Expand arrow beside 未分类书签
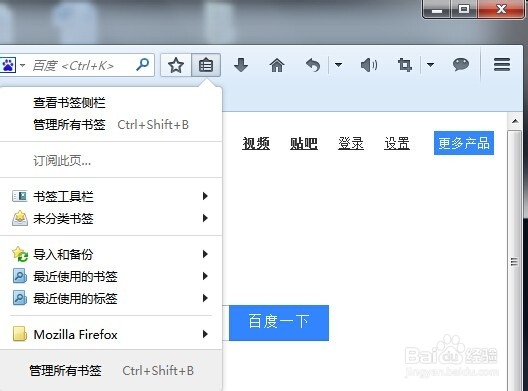Screen dimensions: 528x391 click(205, 218)
